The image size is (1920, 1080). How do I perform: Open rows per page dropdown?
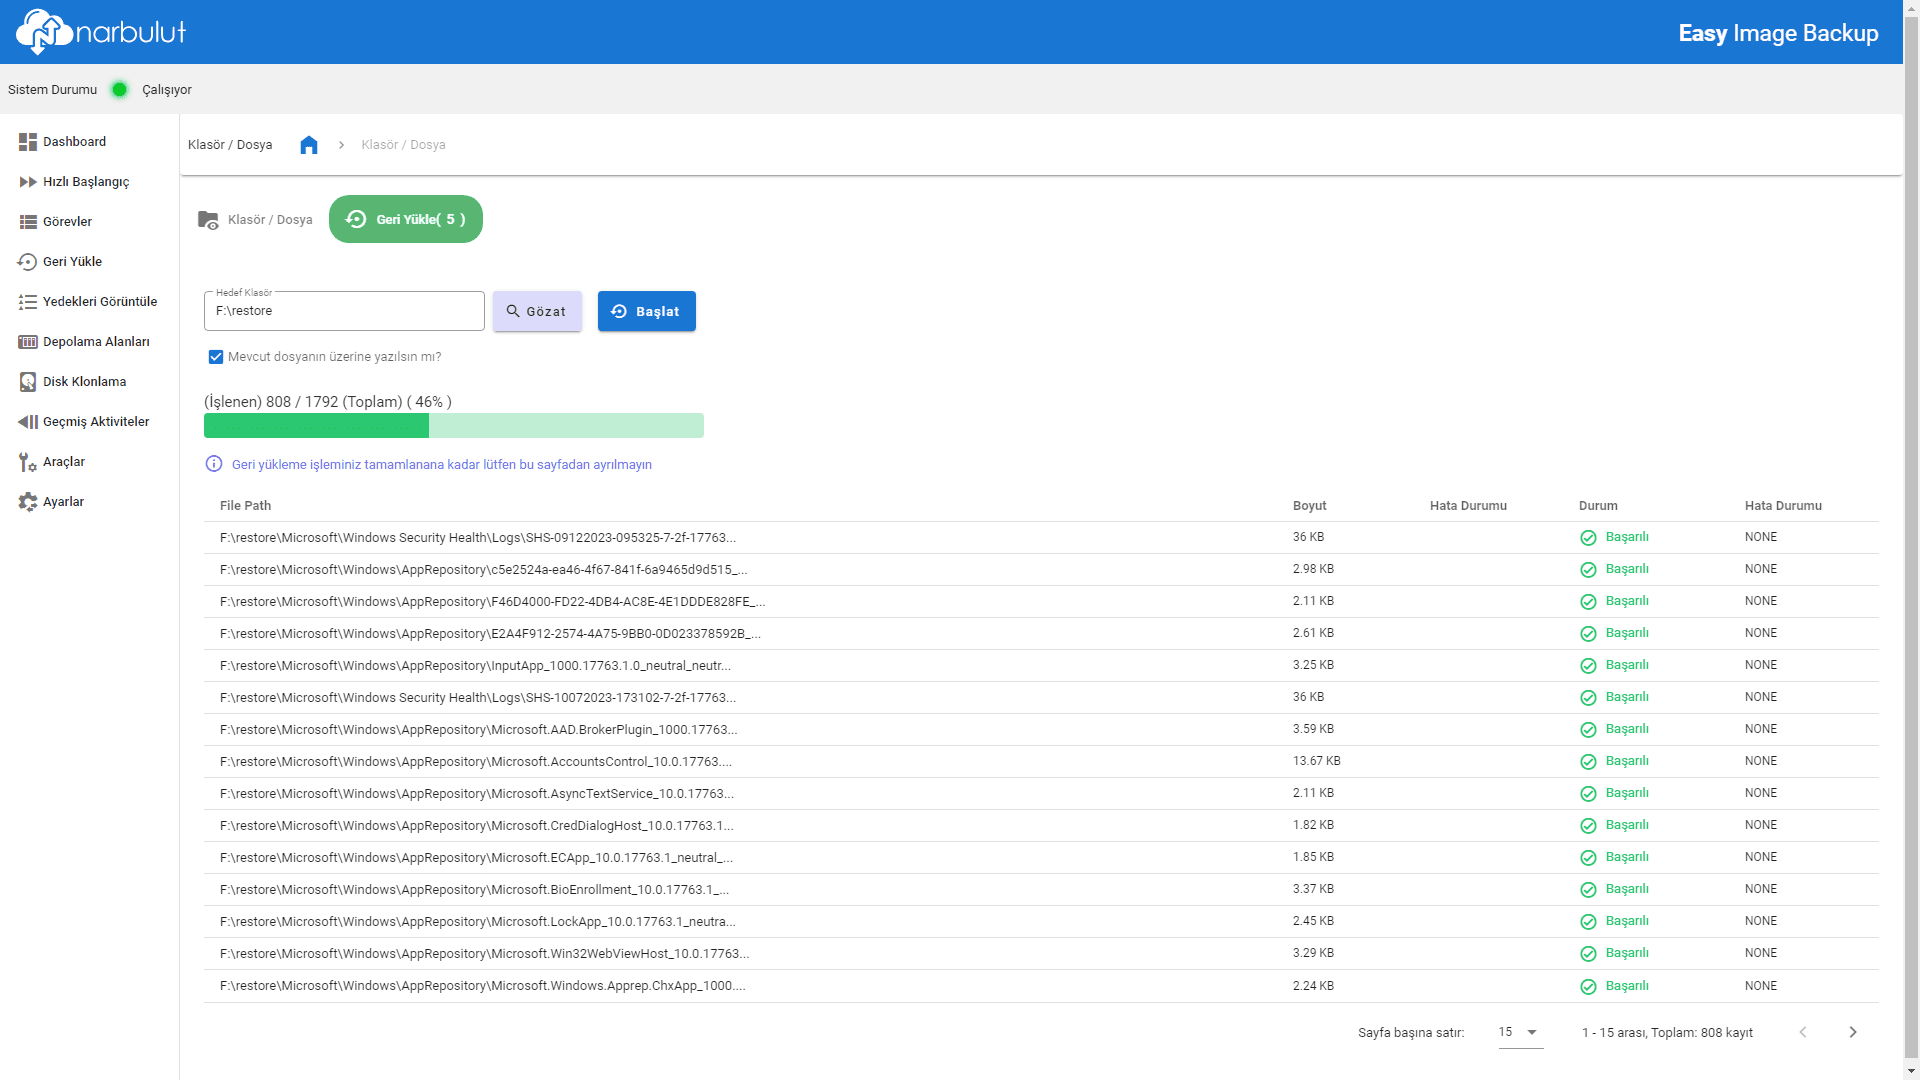coord(1520,1032)
